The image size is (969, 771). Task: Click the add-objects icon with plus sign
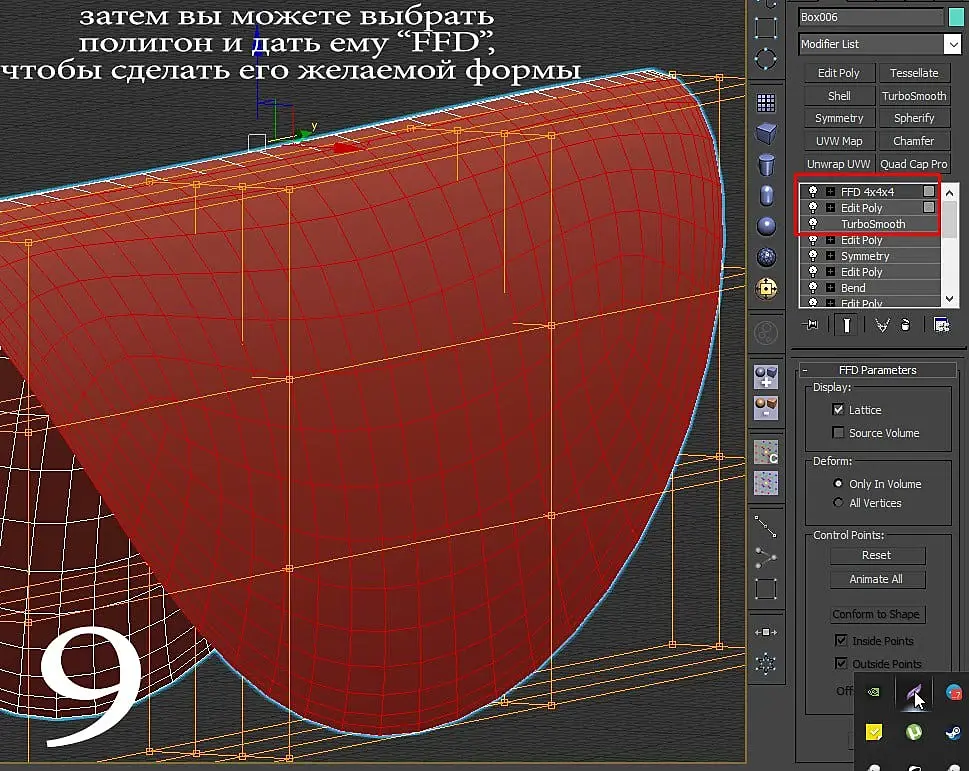click(766, 377)
